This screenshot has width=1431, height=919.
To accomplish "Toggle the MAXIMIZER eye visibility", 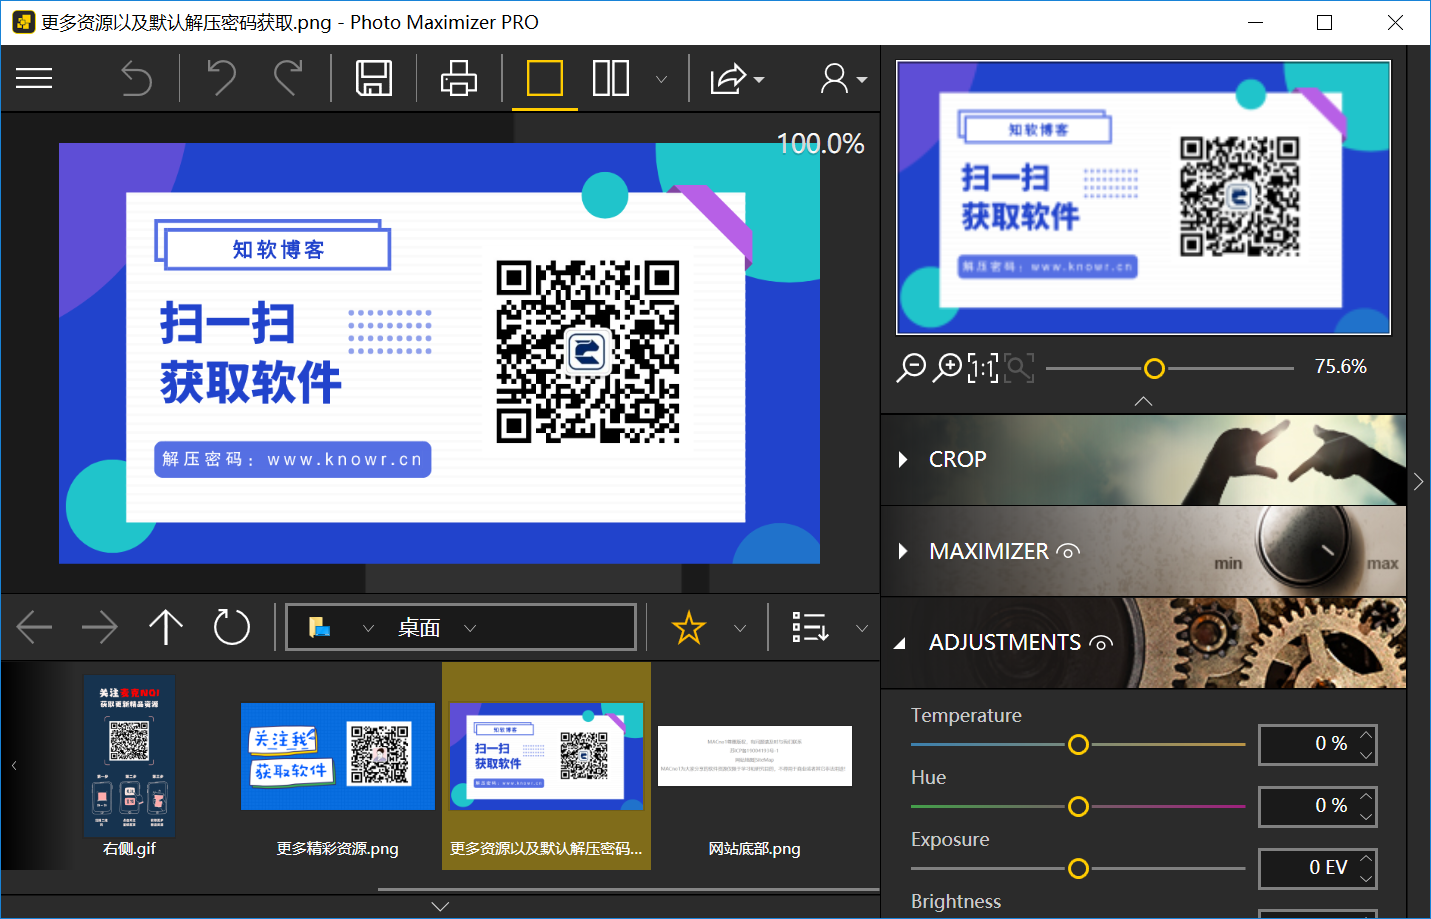I will point(1068,552).
